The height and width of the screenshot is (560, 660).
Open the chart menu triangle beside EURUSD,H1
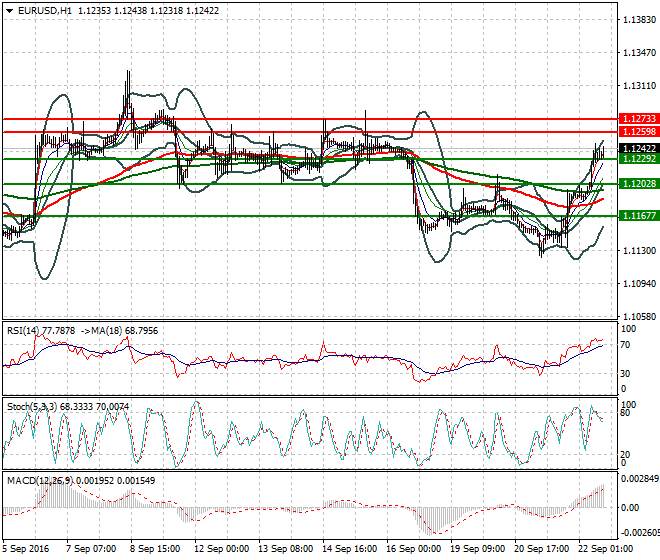tap(10, 11)
